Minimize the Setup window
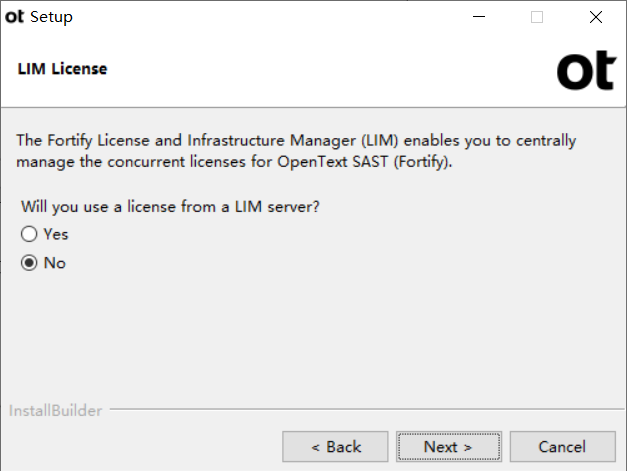 [479, 17]
